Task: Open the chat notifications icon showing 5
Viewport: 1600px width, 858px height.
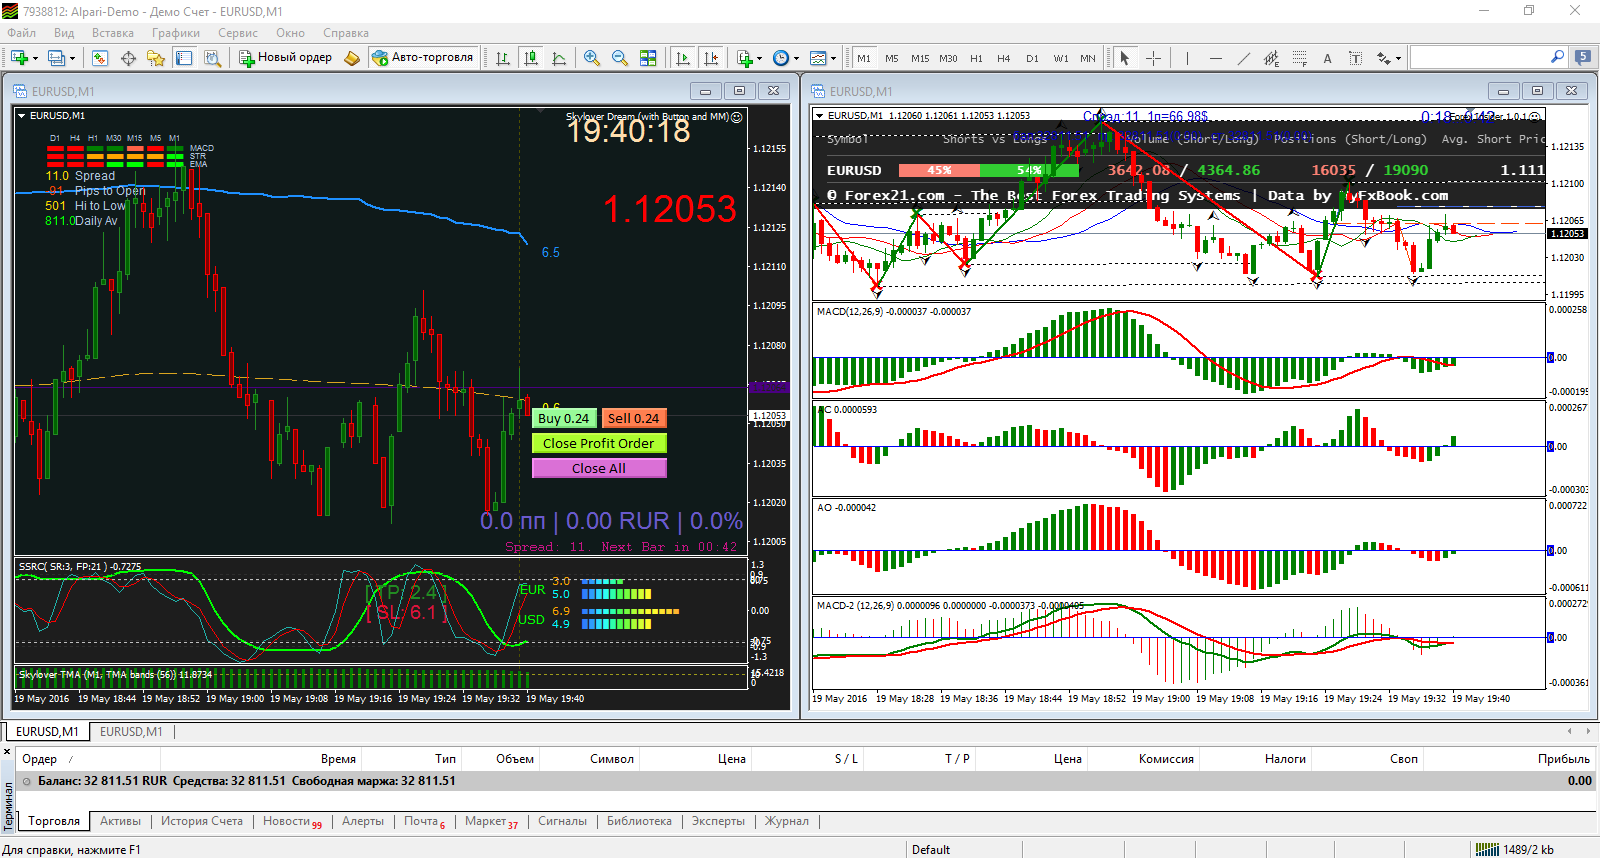Action: tap(1583, 57)
